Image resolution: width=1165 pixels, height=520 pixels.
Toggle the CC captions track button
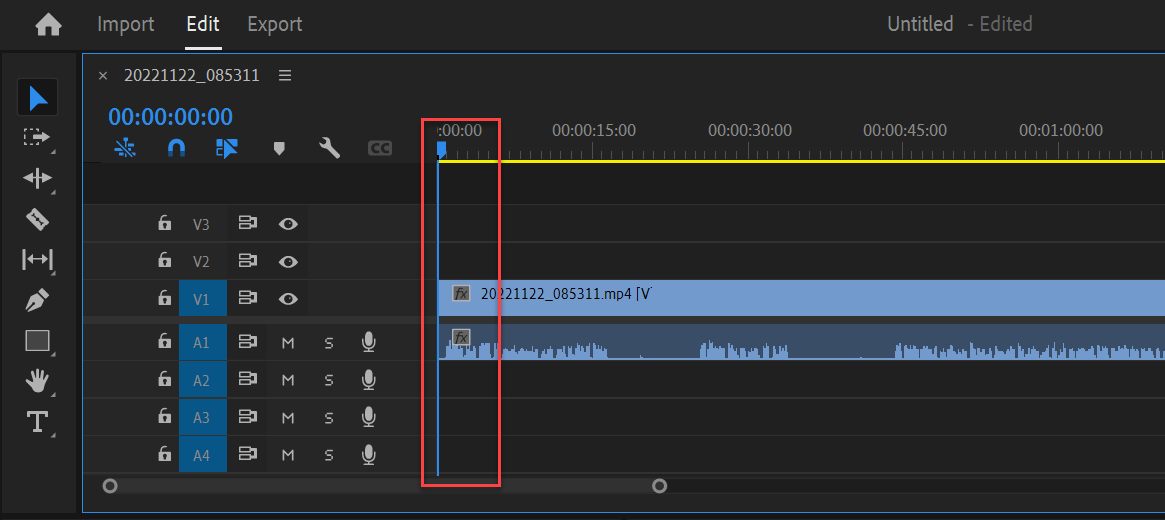coord(380,149)
